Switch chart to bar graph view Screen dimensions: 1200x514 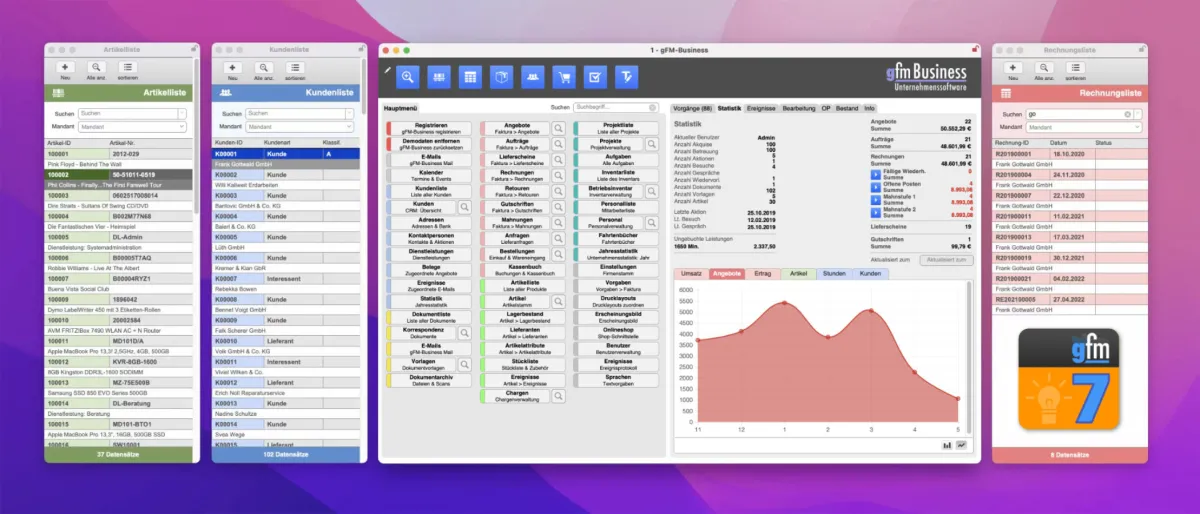946,445
